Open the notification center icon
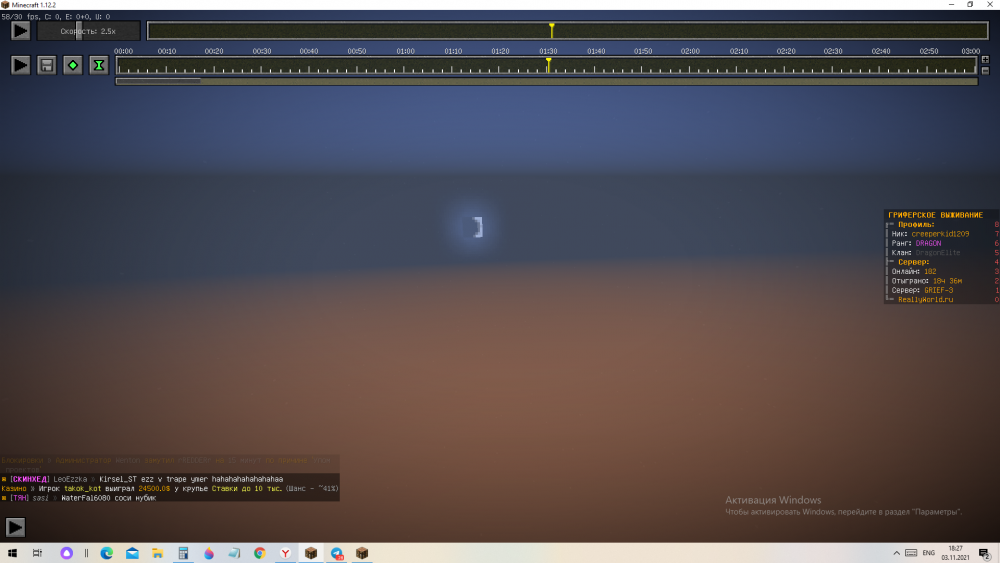 (985, 553)
